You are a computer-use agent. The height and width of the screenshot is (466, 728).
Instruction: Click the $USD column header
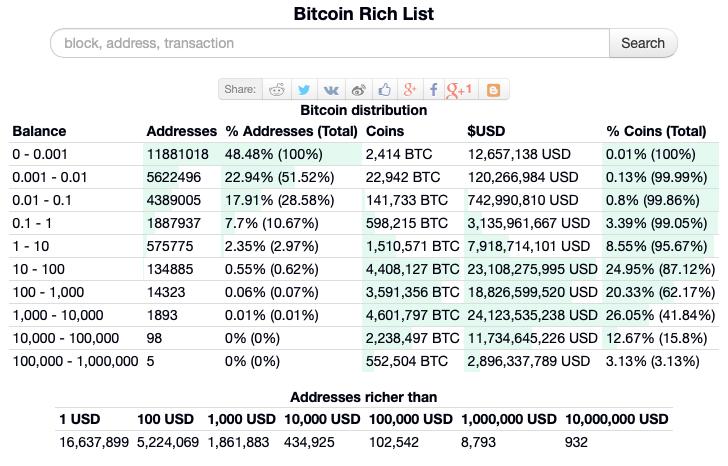click(x=486, y=131)
